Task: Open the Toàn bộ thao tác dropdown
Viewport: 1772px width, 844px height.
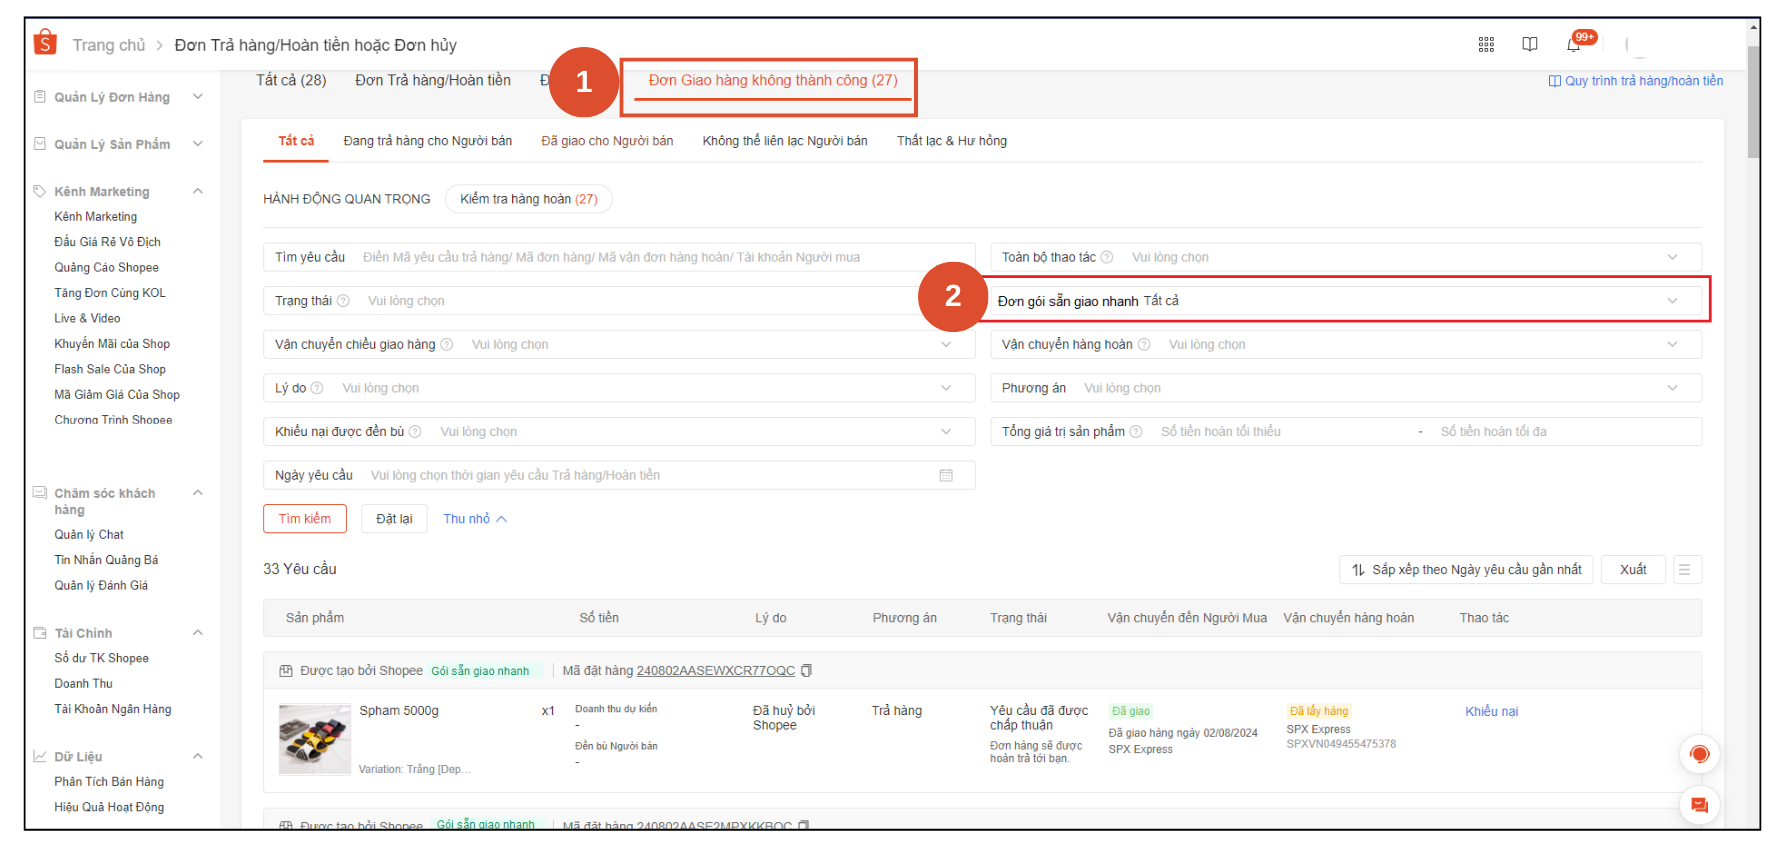Action: [1672, 258]
